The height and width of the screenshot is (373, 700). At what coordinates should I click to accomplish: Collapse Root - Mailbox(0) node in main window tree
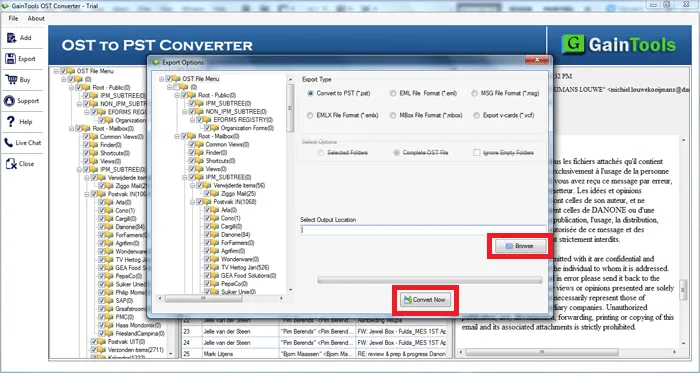point(71,128)
